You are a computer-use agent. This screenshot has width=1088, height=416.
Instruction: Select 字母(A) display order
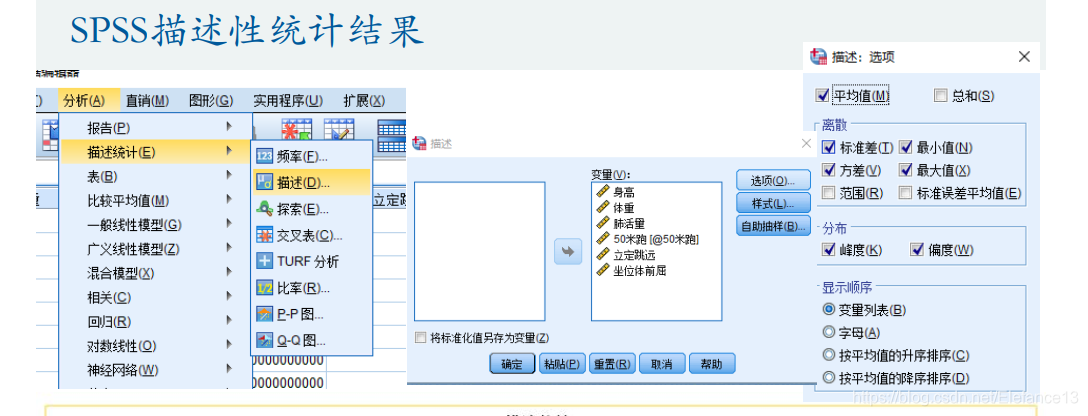828,332
